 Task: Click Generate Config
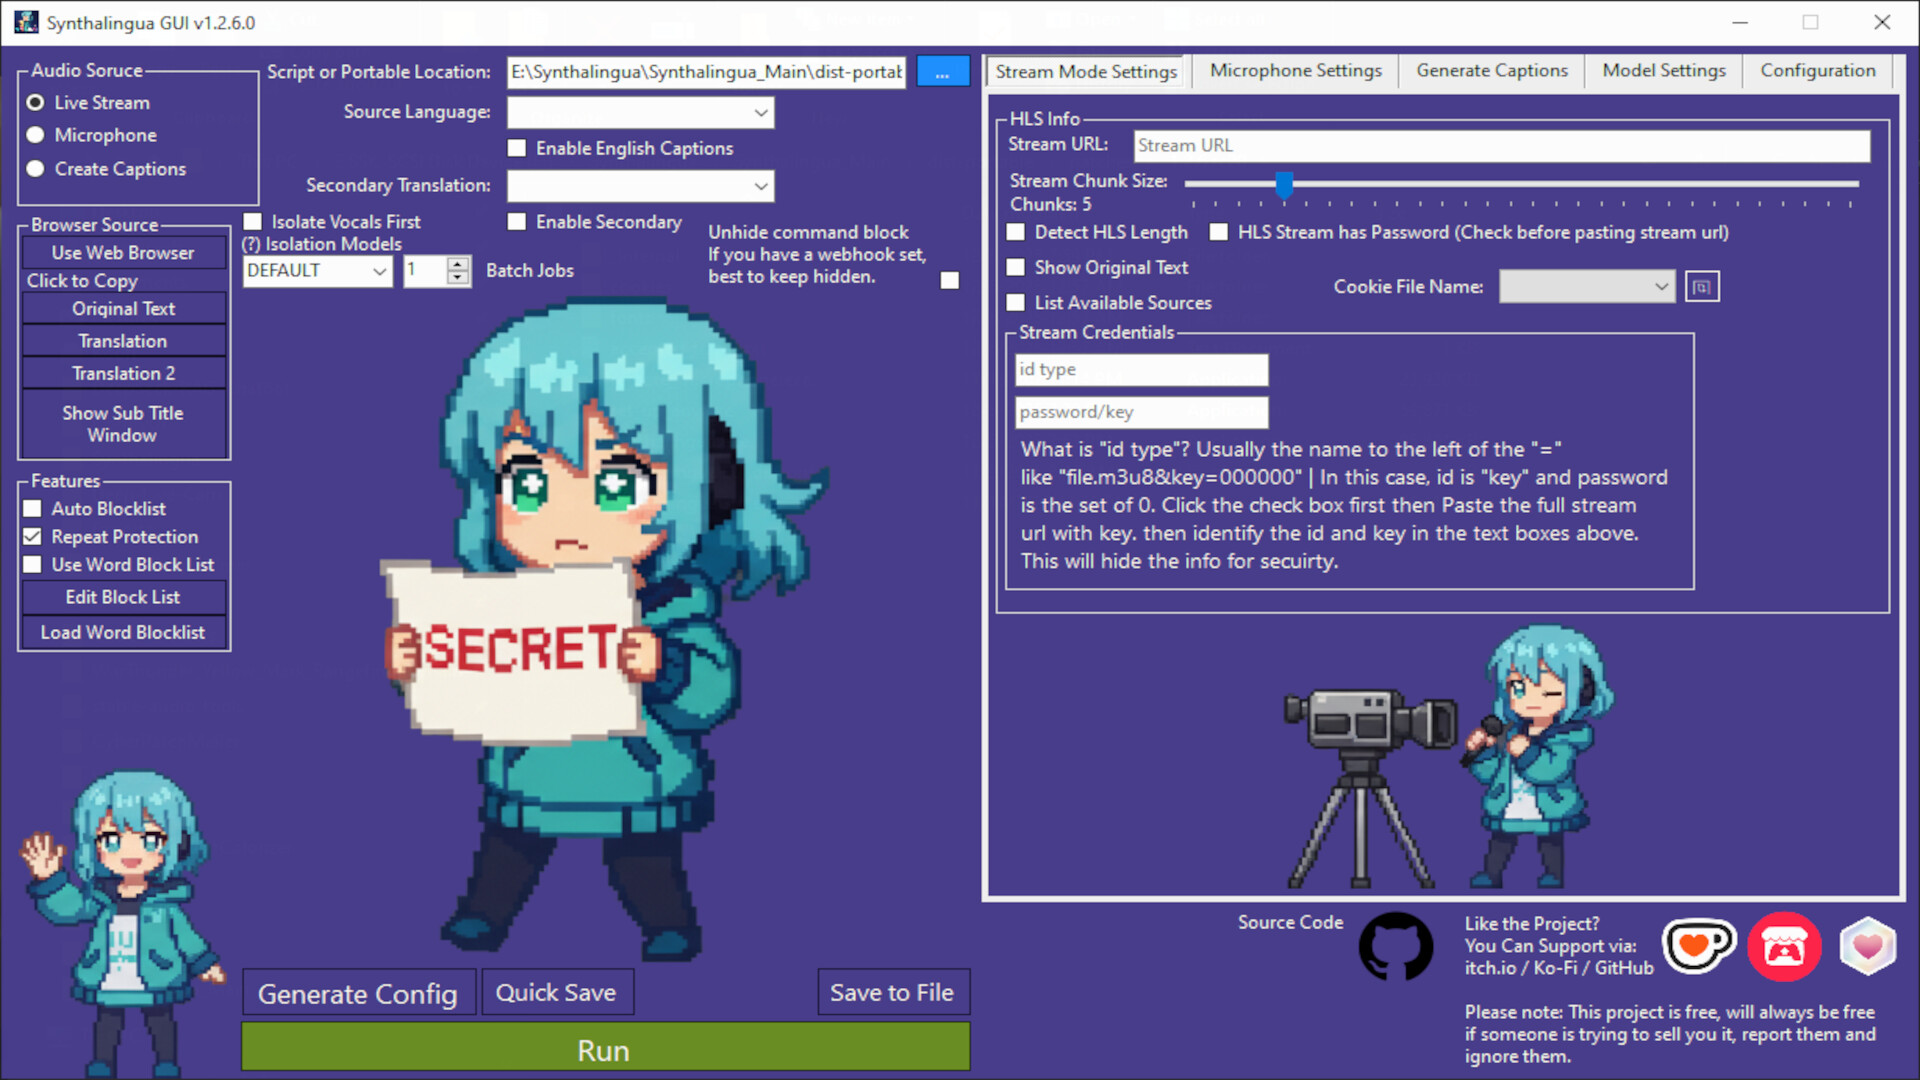358,993
